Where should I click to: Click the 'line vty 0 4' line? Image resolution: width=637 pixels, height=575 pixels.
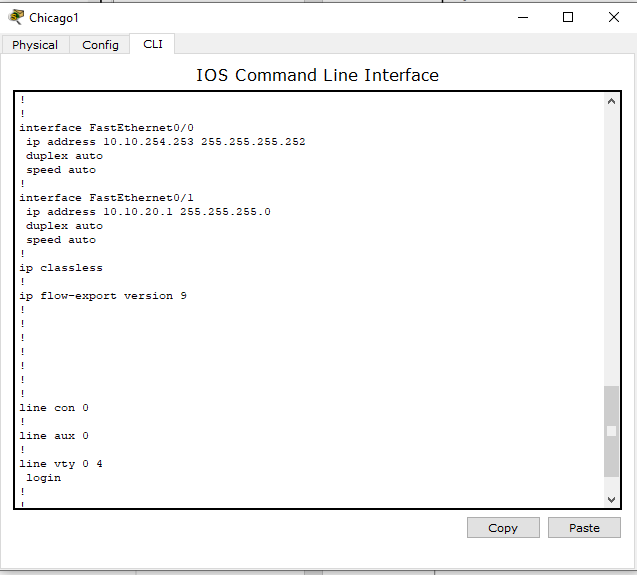click(x=61, y=464)
